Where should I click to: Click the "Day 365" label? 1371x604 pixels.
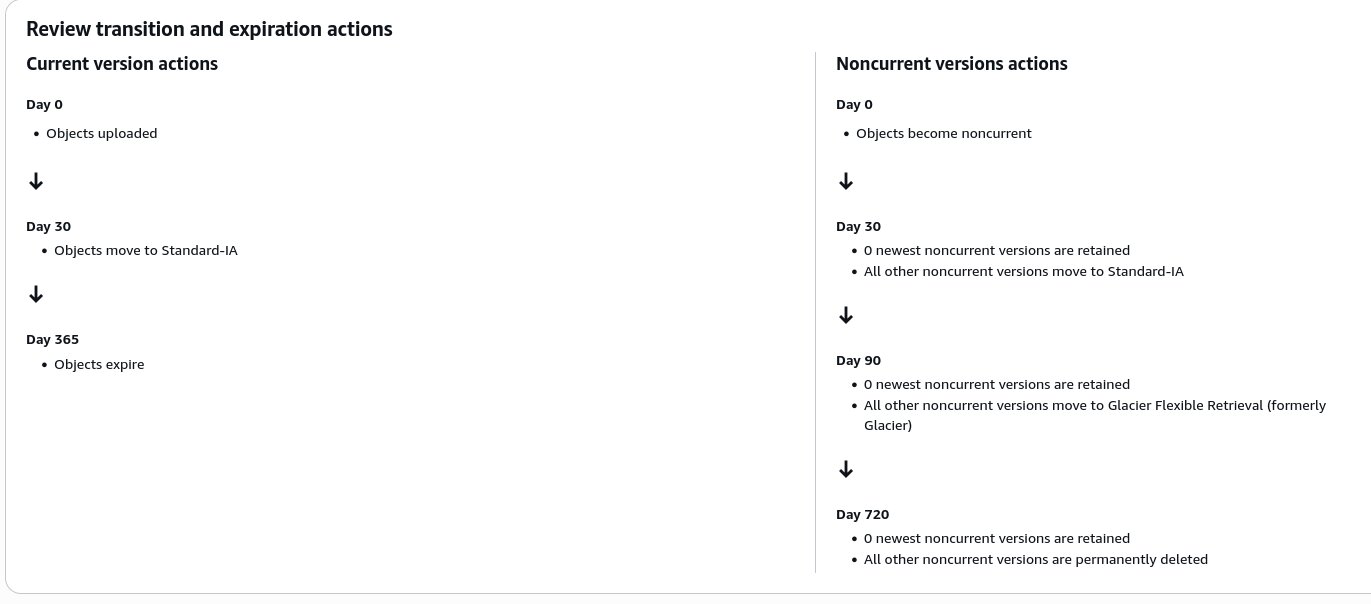point(52,340)
